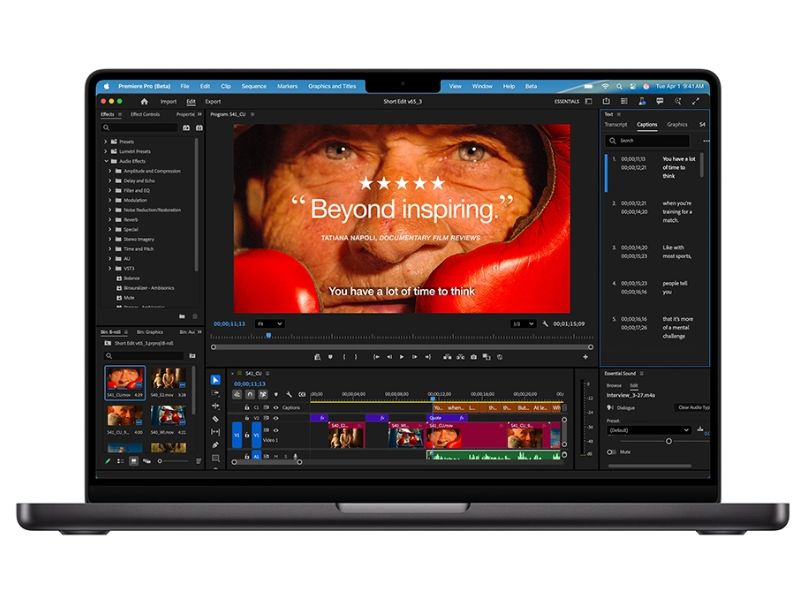Click the Export button in the header bar

[x=212, y=101]
